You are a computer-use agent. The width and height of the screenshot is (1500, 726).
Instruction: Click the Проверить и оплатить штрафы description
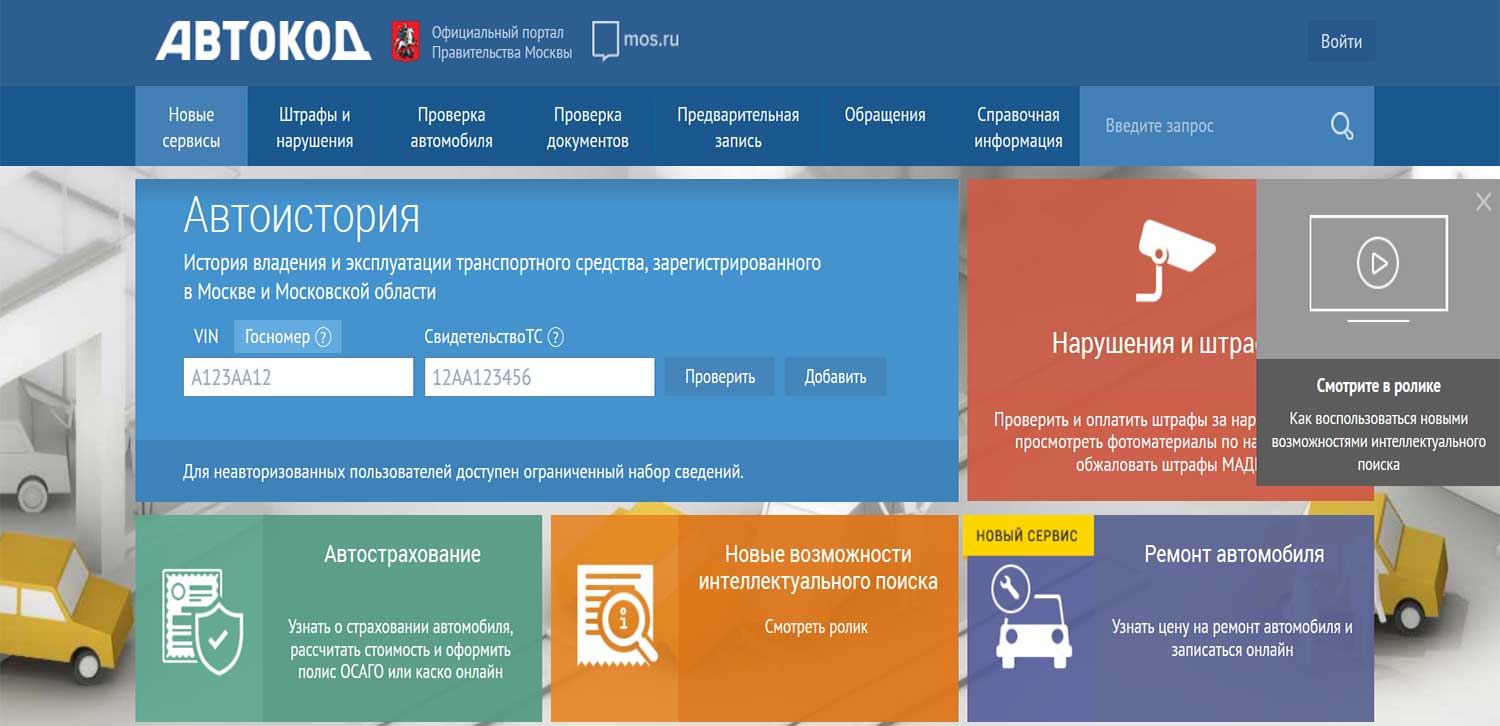(1125, 442)
